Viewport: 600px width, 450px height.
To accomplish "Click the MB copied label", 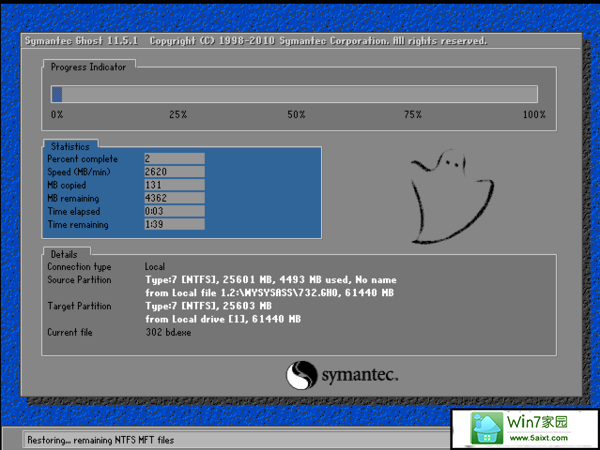I will (67, 185).
